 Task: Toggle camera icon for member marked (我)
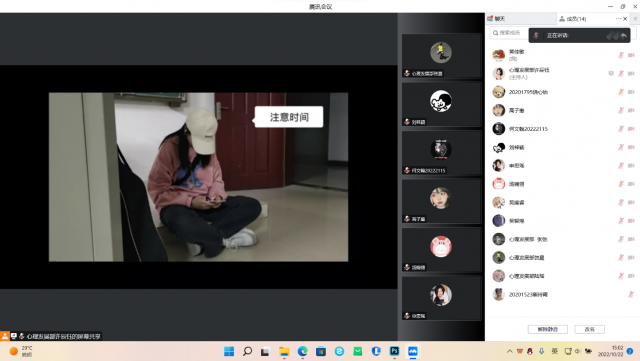pos(631,55)
